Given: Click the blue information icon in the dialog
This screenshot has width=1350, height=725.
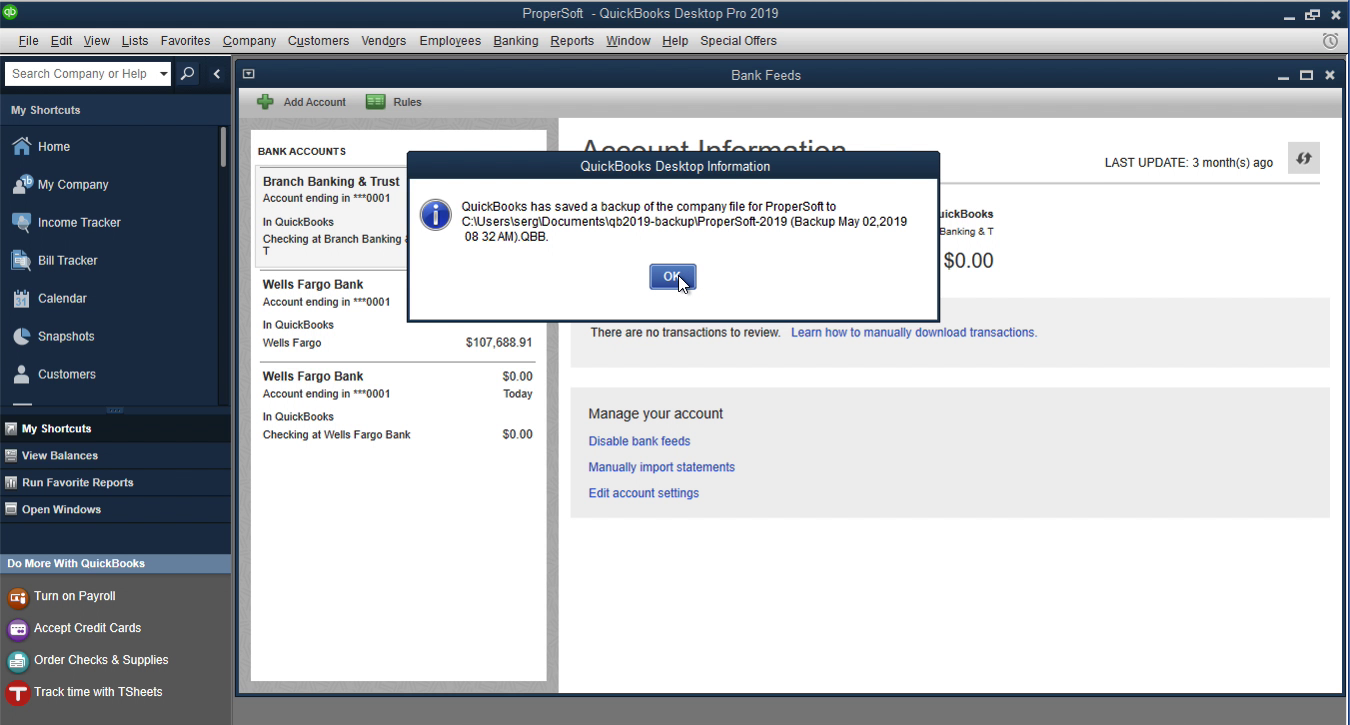Looking at the screenshot, I should 435,214.
